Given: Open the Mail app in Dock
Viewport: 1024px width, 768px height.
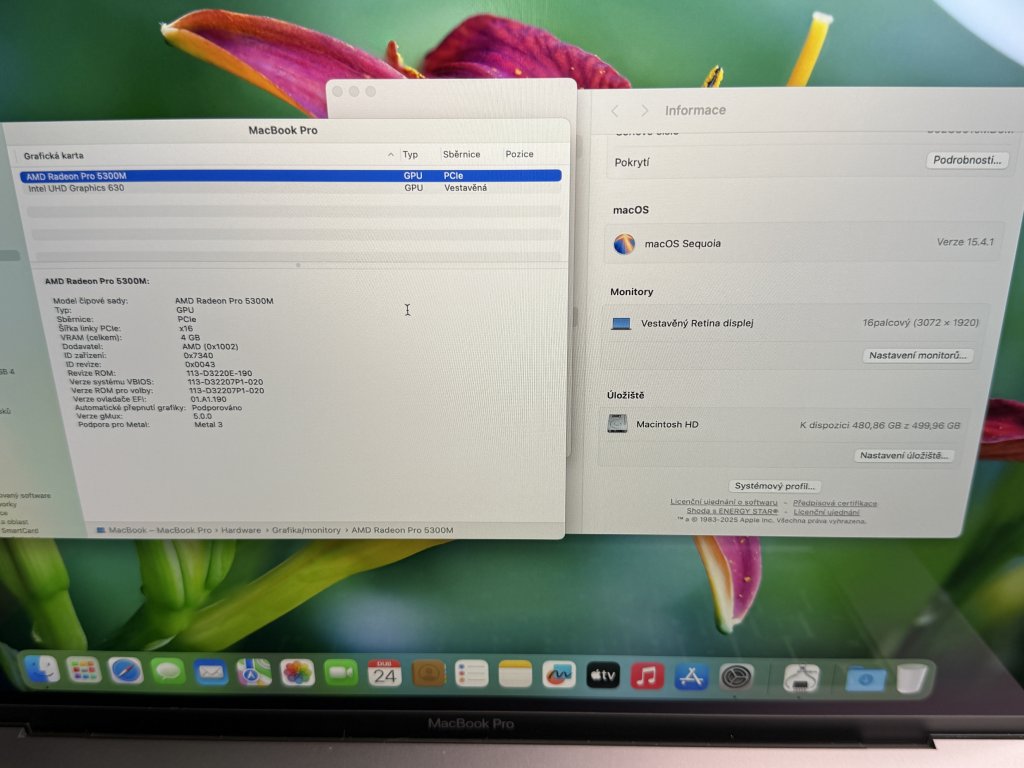Looking at the screenshot, I should tap(210, 673).
